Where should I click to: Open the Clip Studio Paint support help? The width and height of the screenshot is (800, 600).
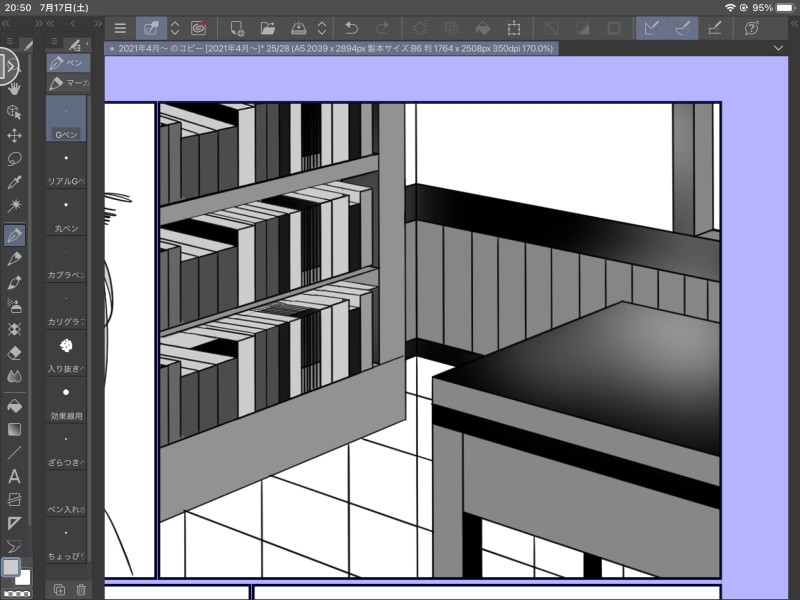[752, 28]
